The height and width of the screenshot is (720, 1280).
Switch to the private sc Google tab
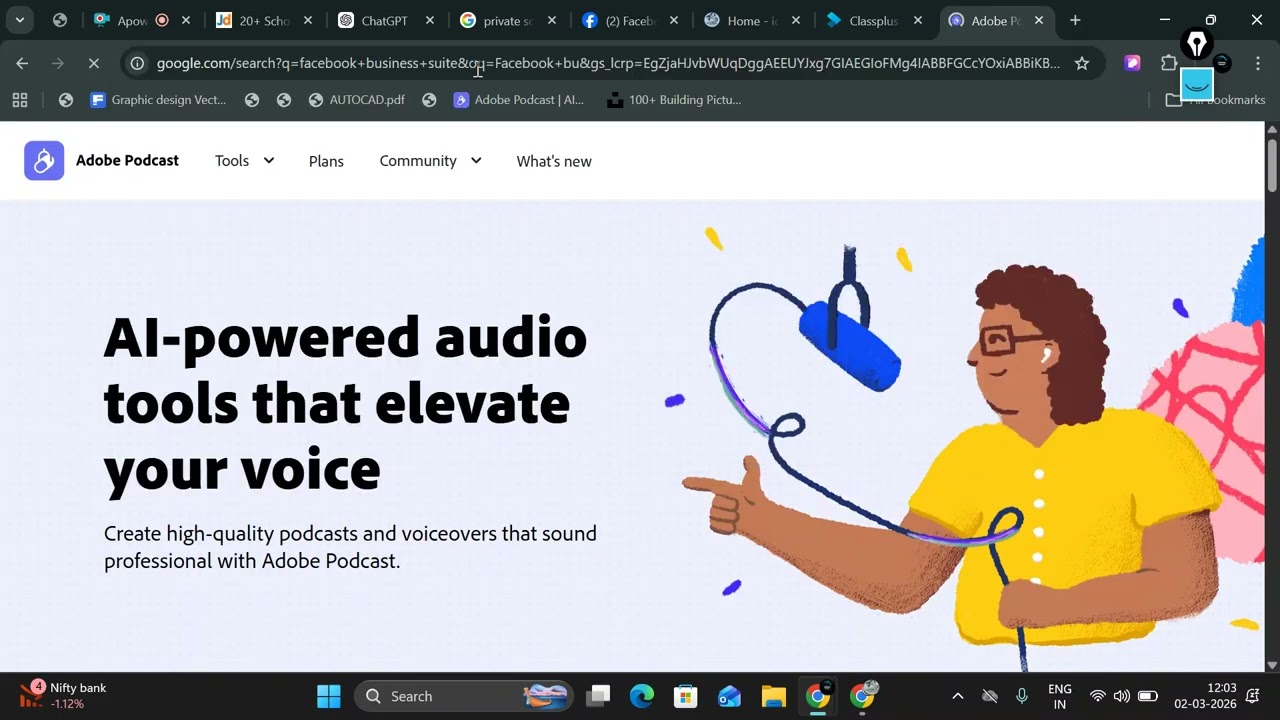click(507, 20)
